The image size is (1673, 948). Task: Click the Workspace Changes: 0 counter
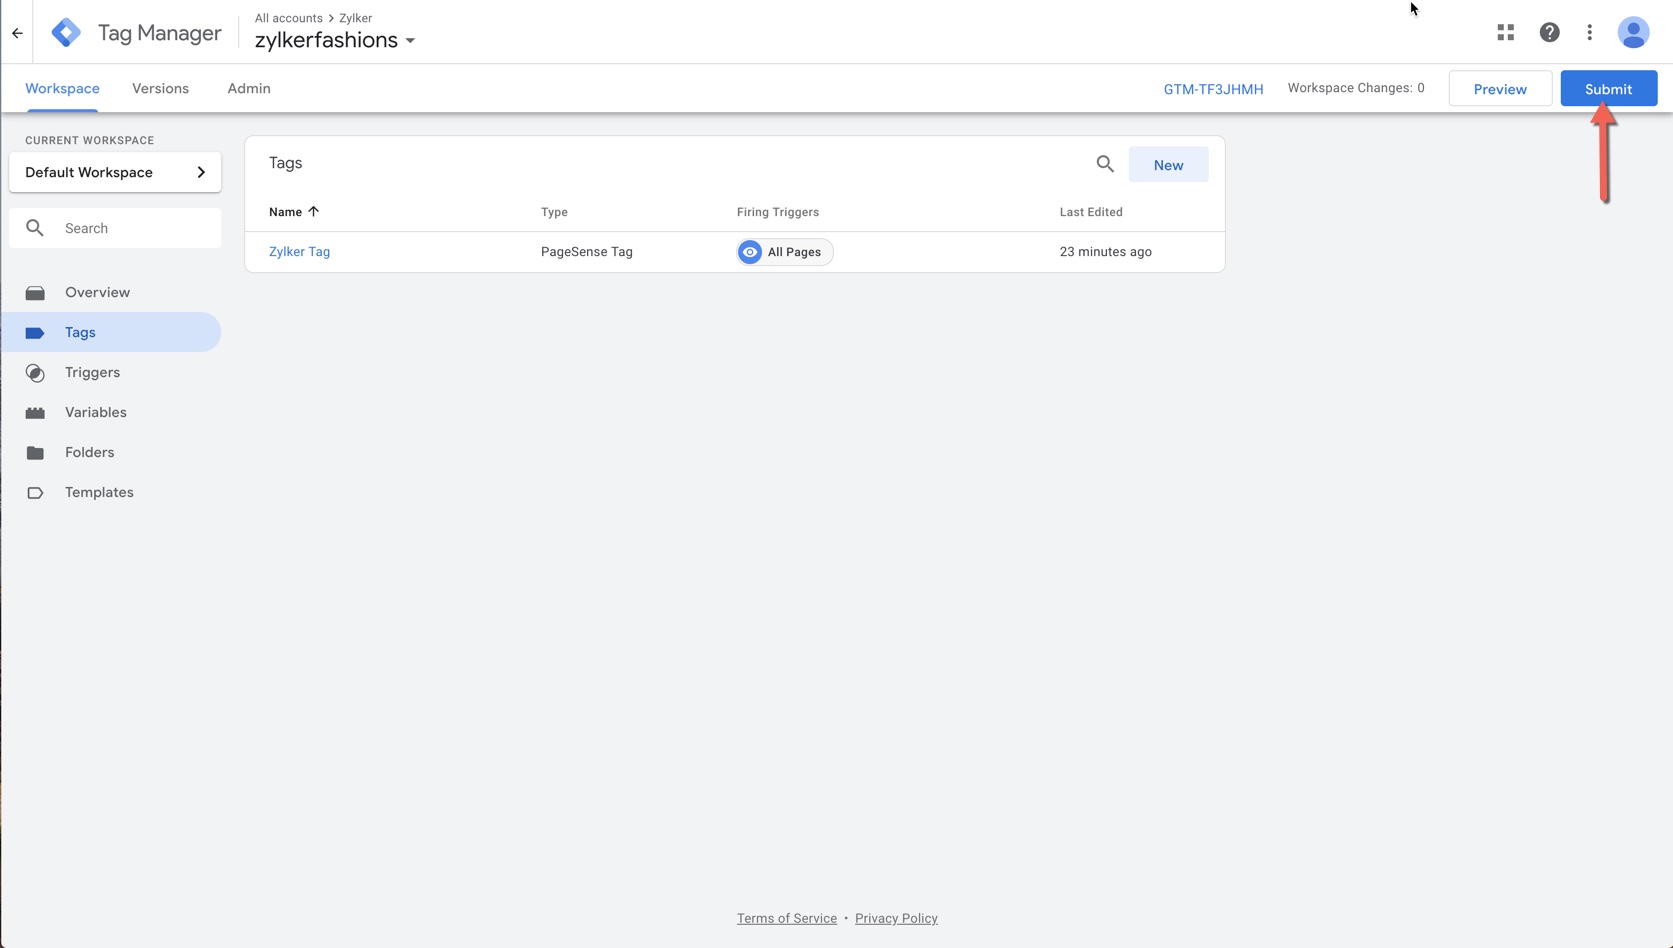tap(1356, 88)
